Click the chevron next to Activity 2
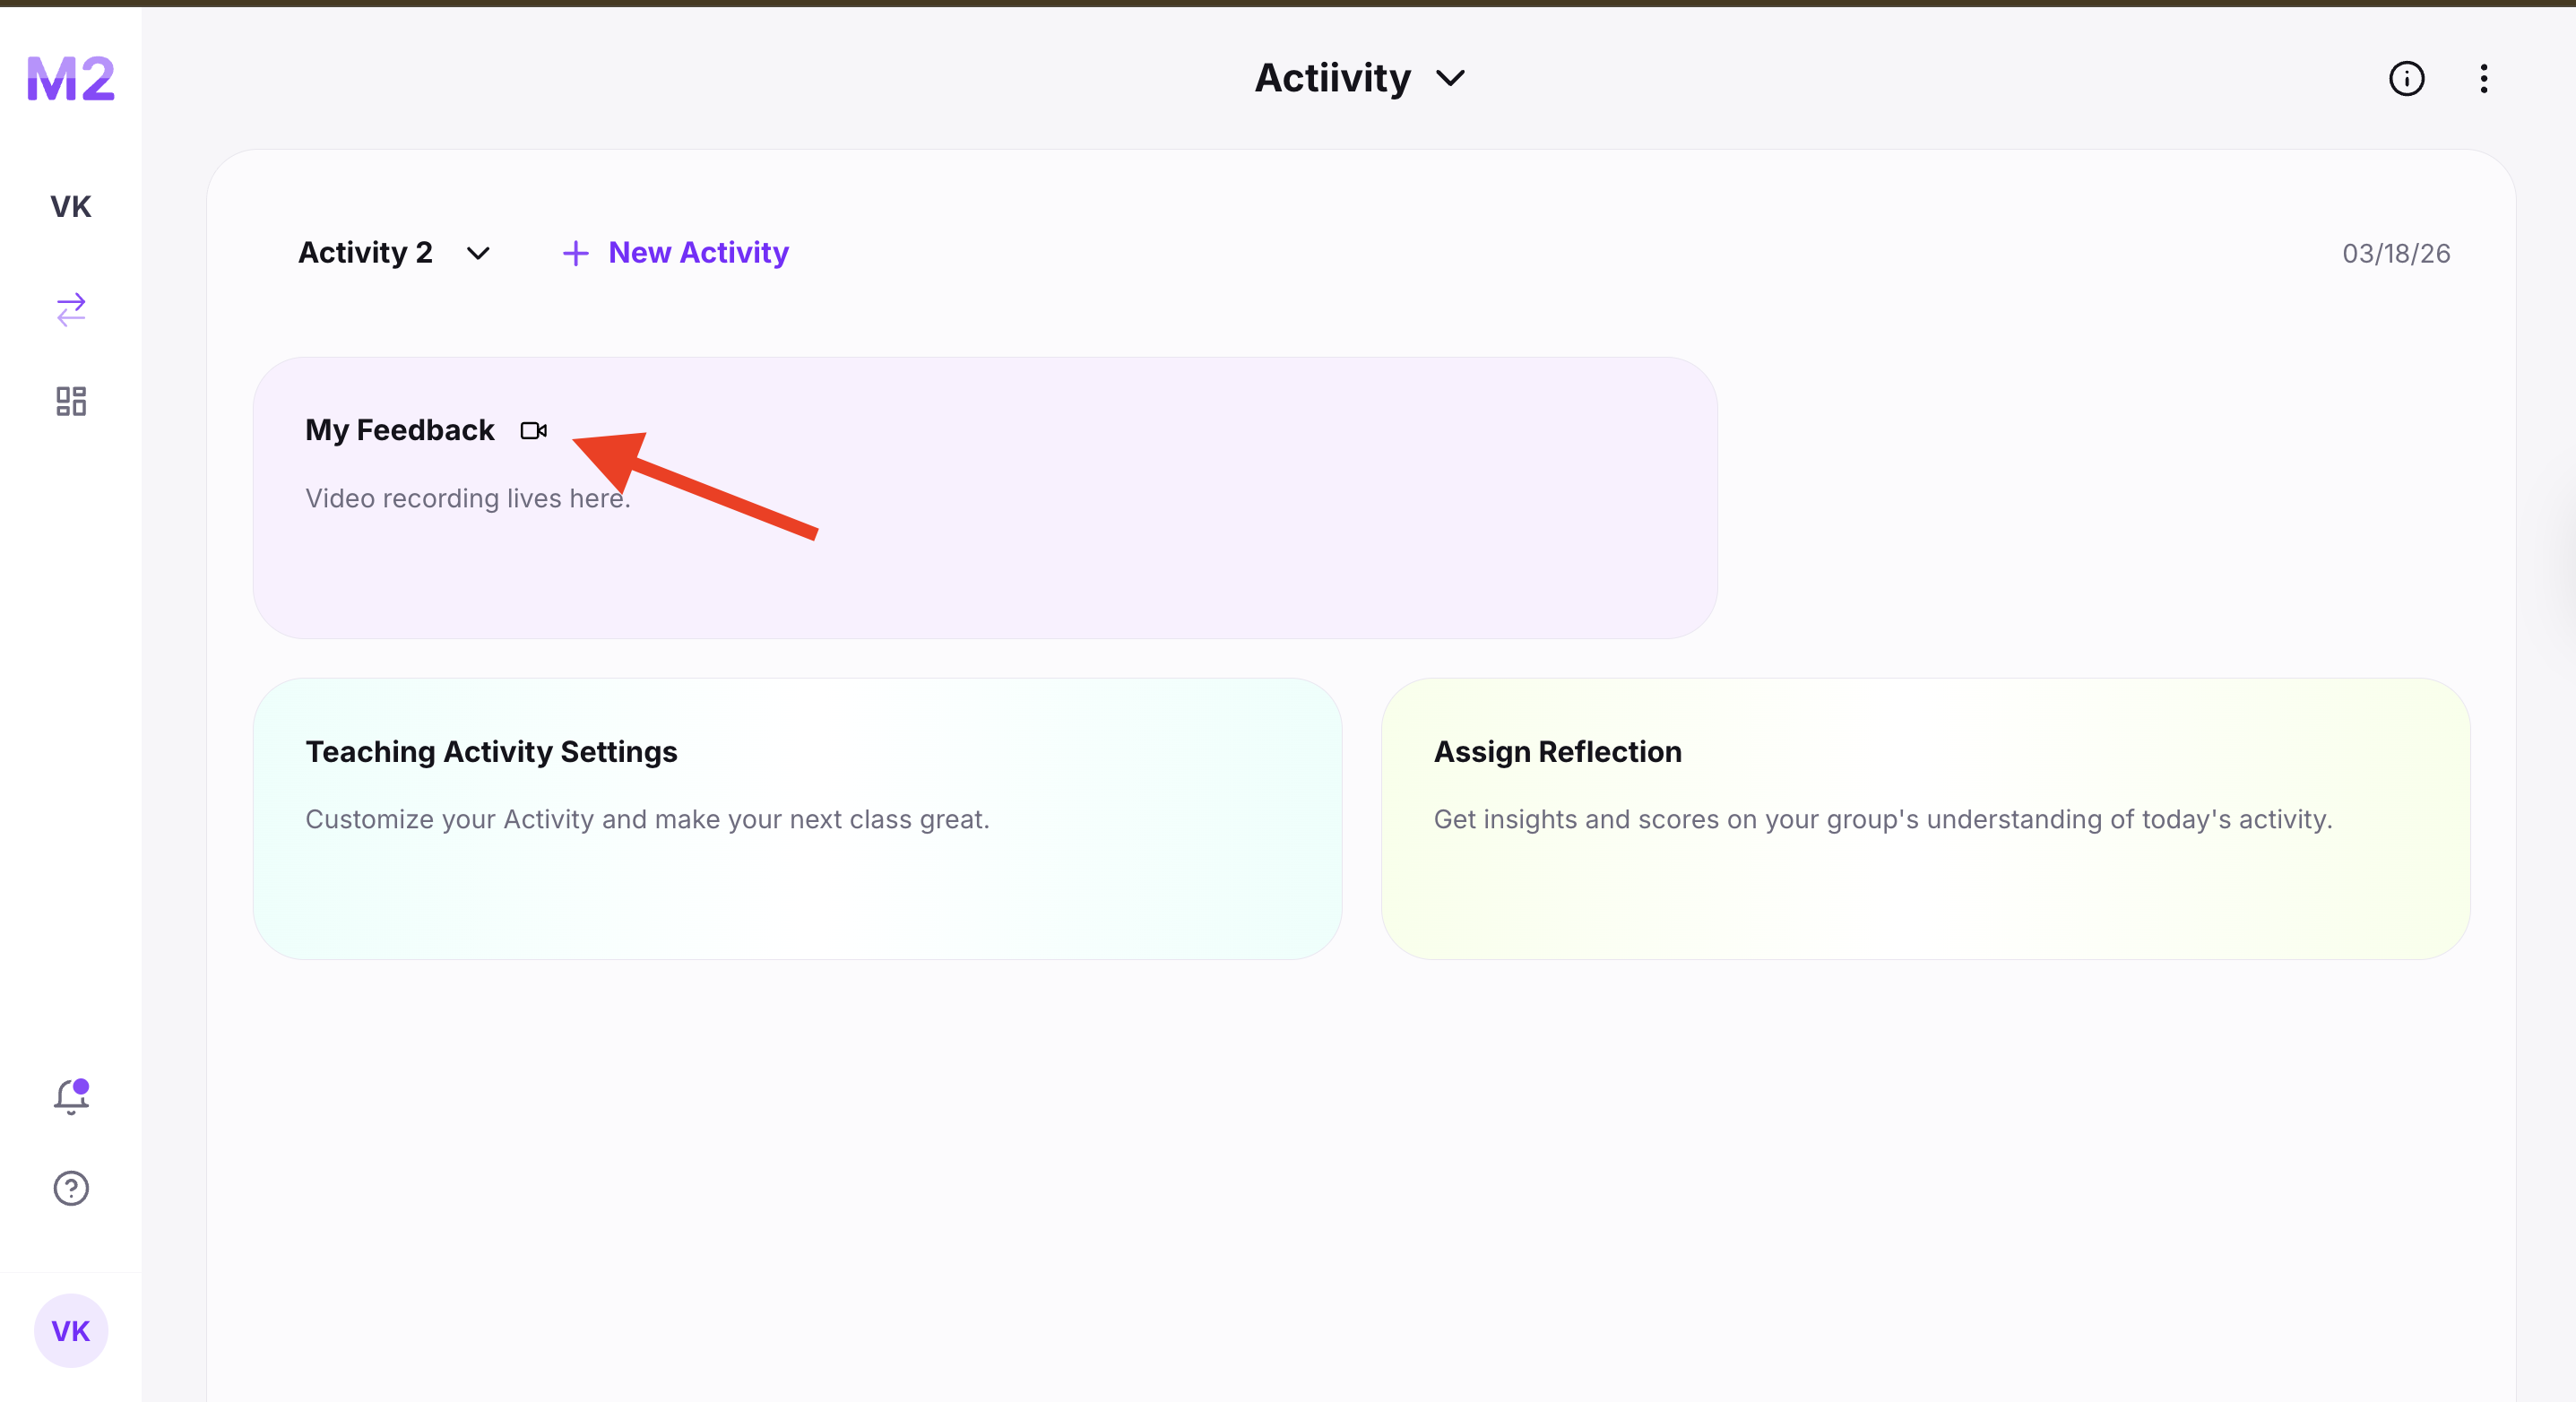The height and width of the screenshot is (1402, 2576). [478, 254]
